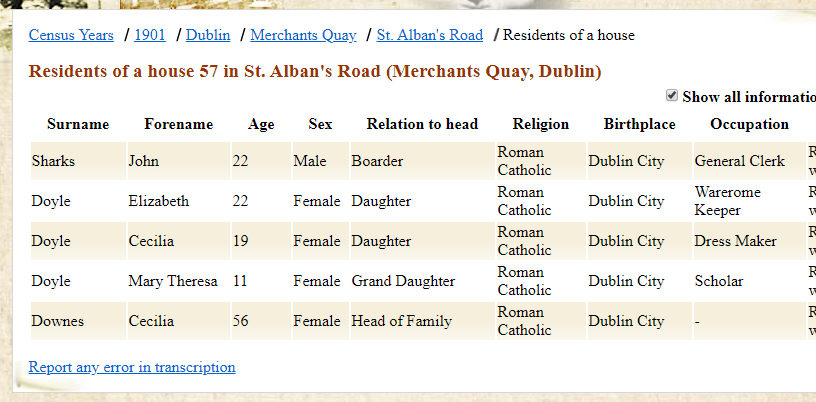This screenshot has height=402, width=816.
Task: Click the Surname column header
Action: 78,124
